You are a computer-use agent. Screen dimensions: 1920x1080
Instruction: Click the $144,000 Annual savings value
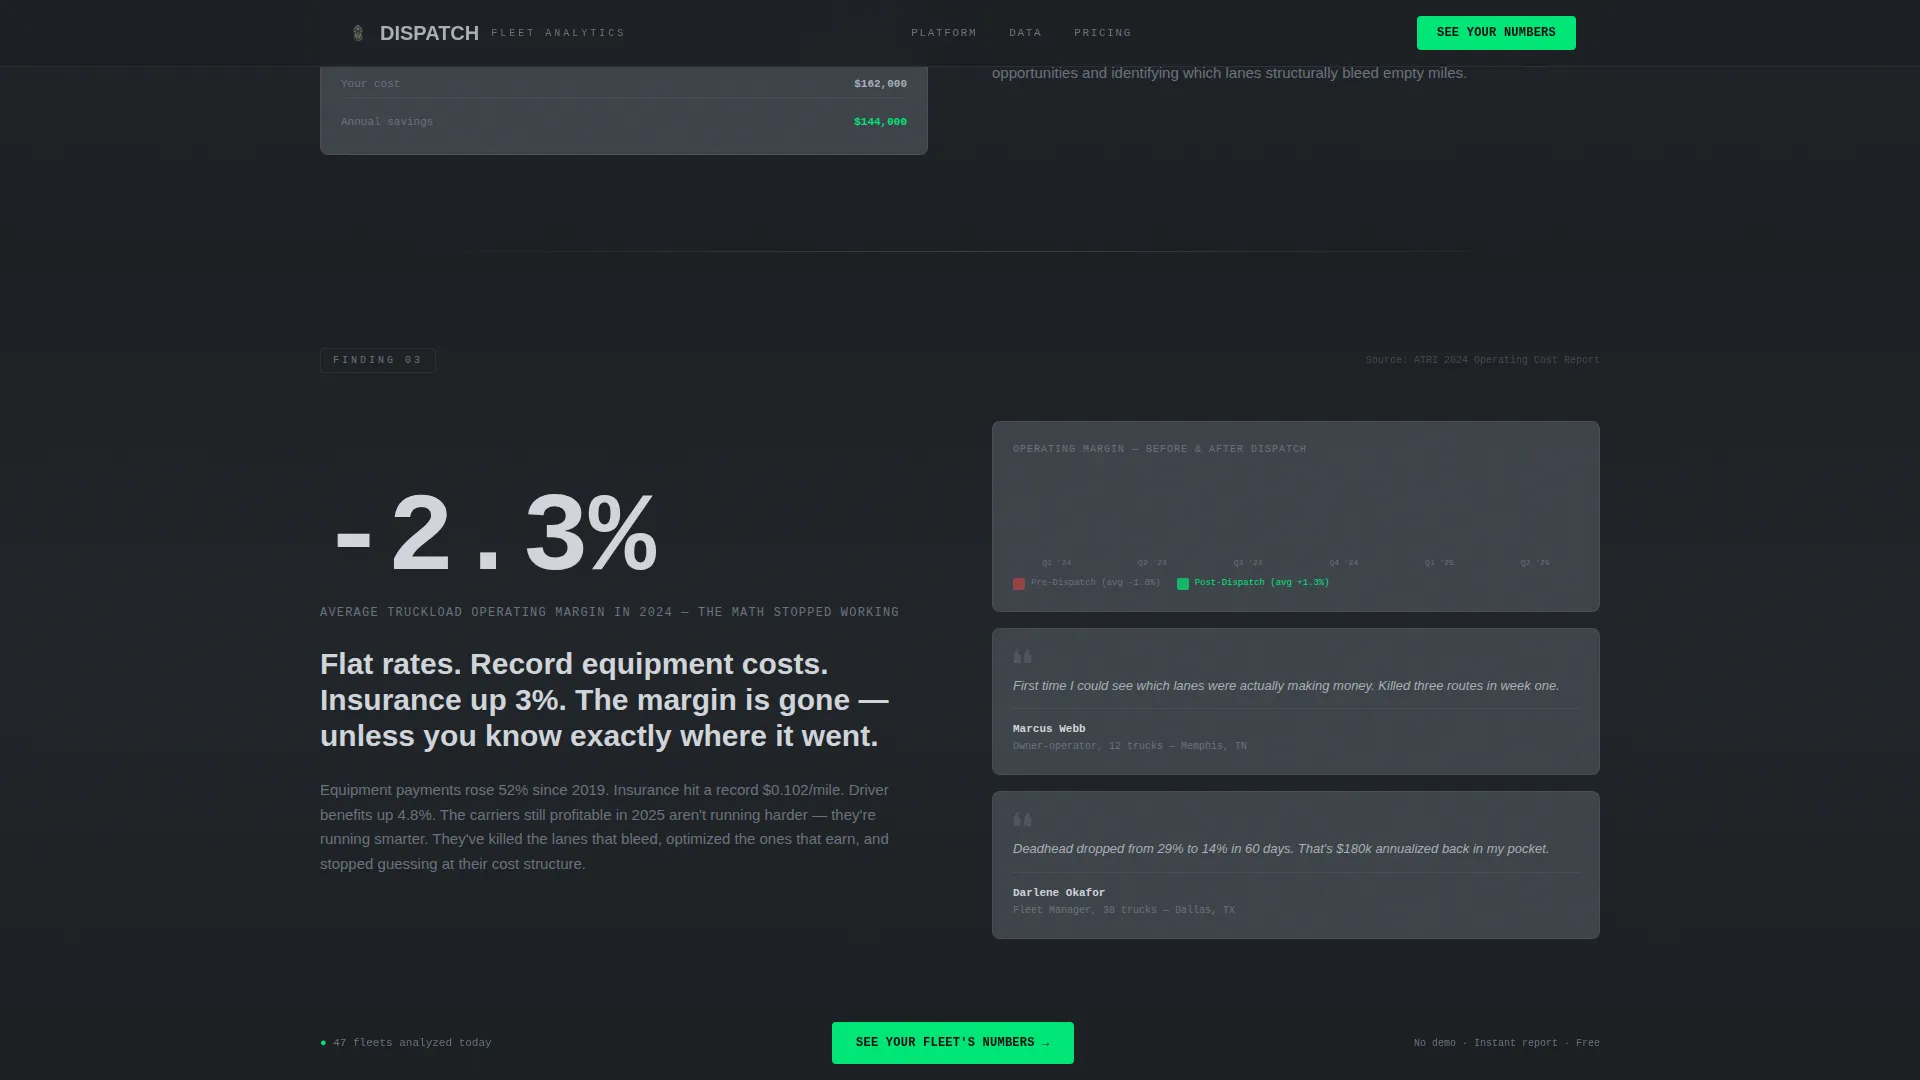point(880,122)
